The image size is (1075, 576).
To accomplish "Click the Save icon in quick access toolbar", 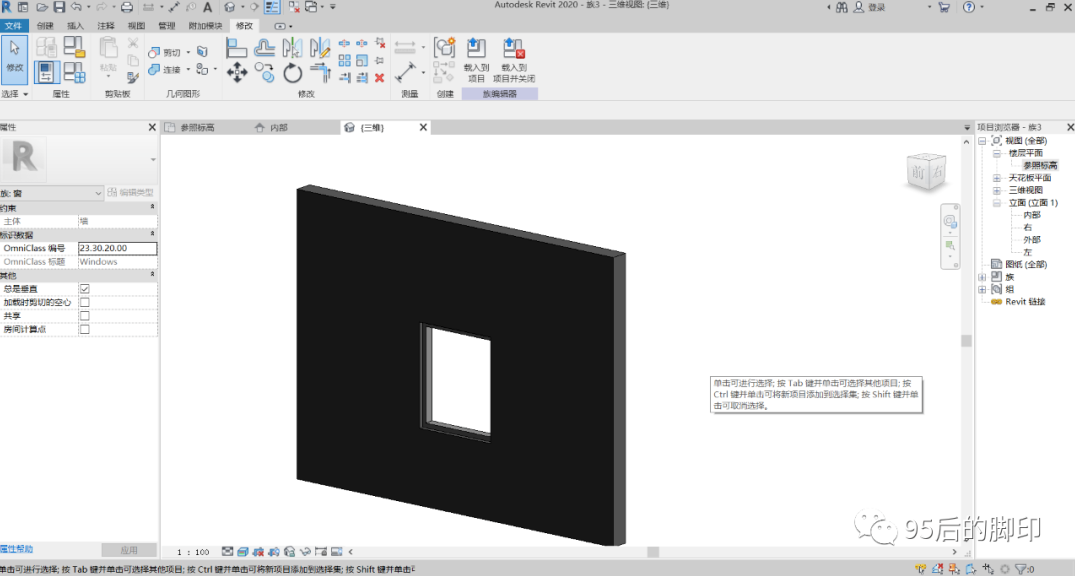I will click(x=59, y=7).
